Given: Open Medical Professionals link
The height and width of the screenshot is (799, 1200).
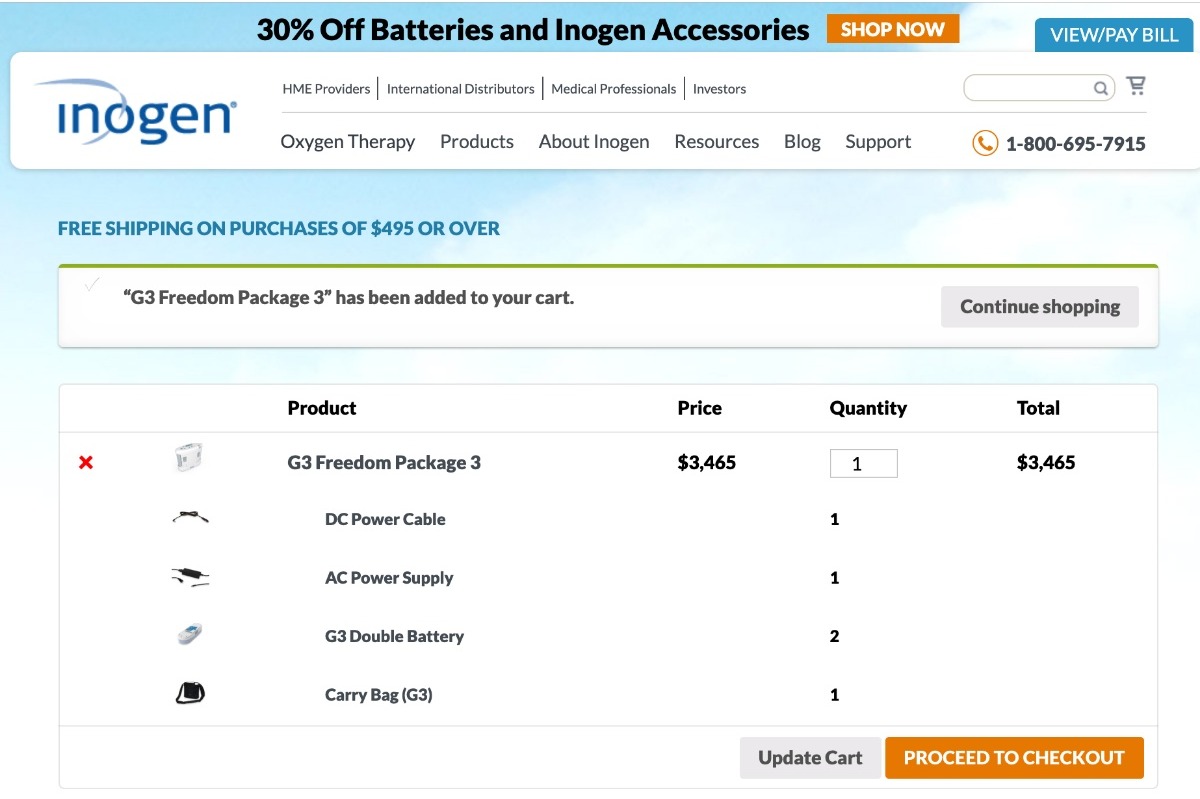Looking at the screenshot, I should pyautogui.click(x=614, y=89).
